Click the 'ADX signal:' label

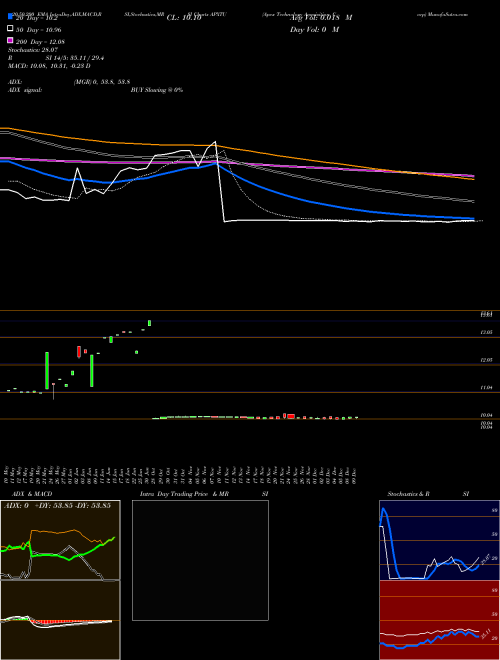click(x=25, y=90)
